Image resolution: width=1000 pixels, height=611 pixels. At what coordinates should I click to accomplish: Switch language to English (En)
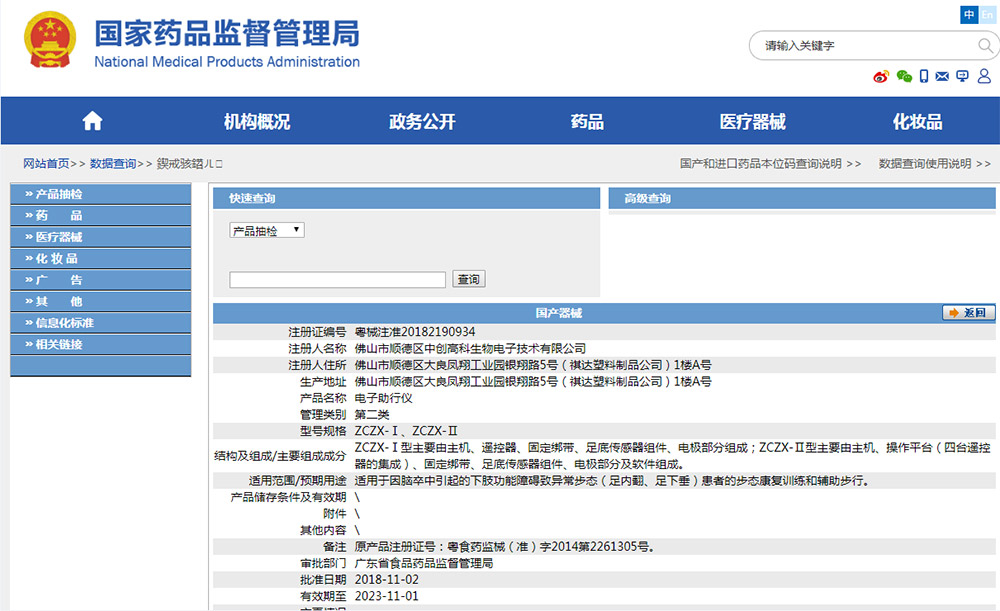(988, 14)
